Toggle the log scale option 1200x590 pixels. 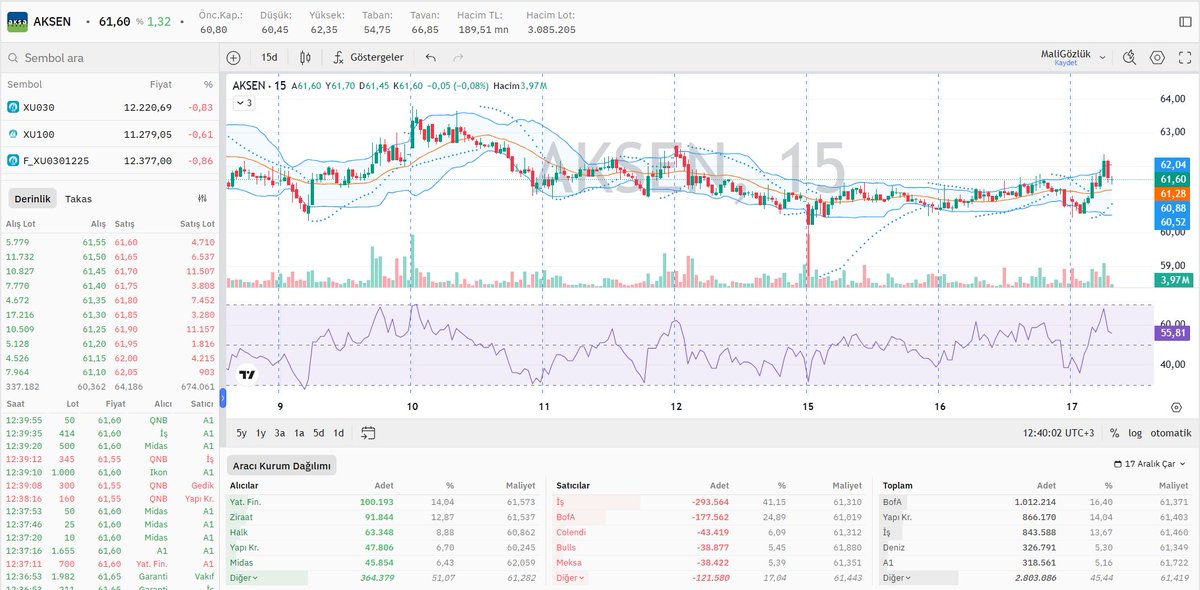(x=1134, y=433)
